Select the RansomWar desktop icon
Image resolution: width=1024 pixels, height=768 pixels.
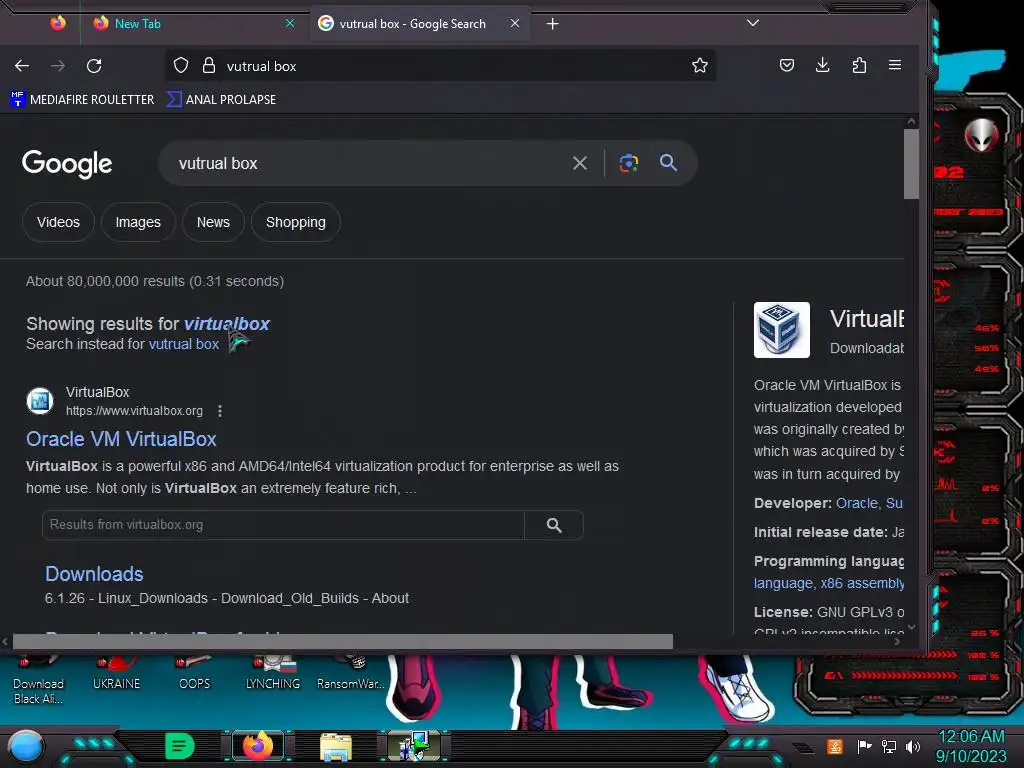(350, 674)
